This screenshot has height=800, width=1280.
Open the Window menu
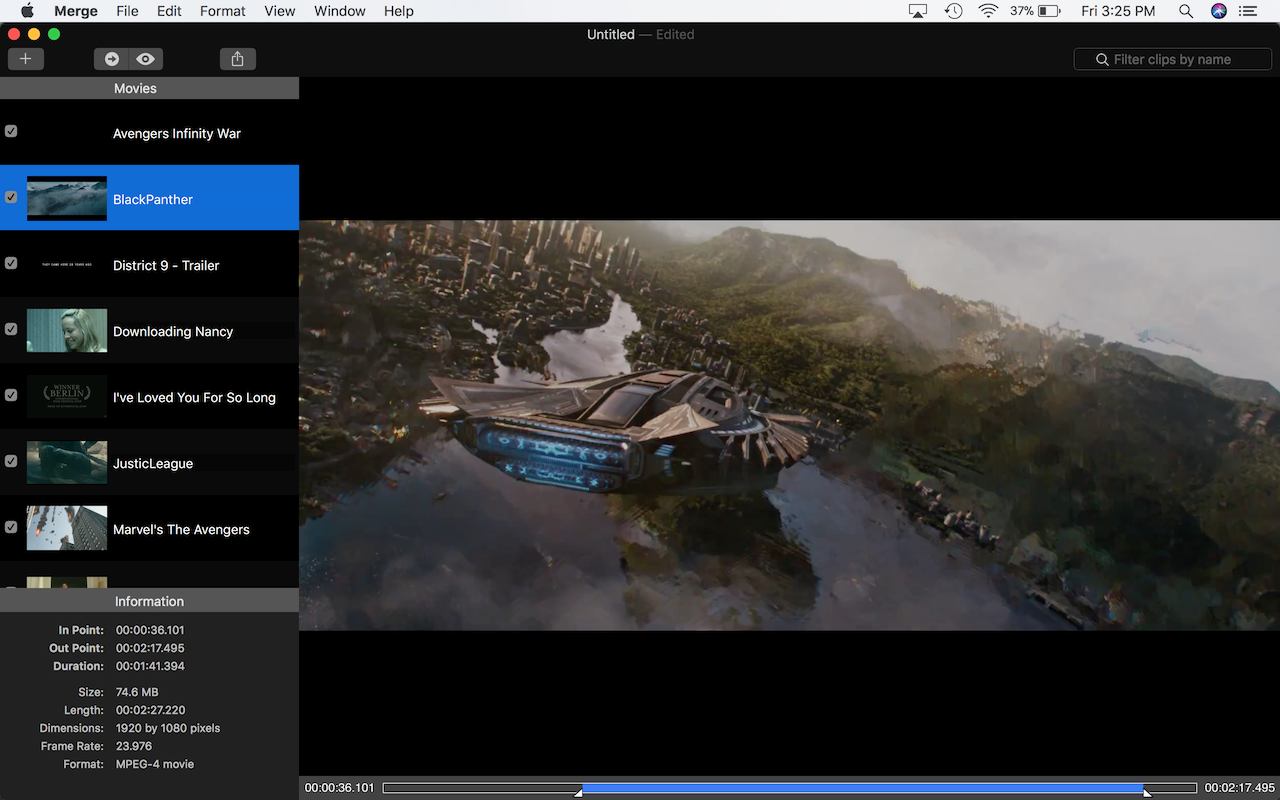[340, 11]
